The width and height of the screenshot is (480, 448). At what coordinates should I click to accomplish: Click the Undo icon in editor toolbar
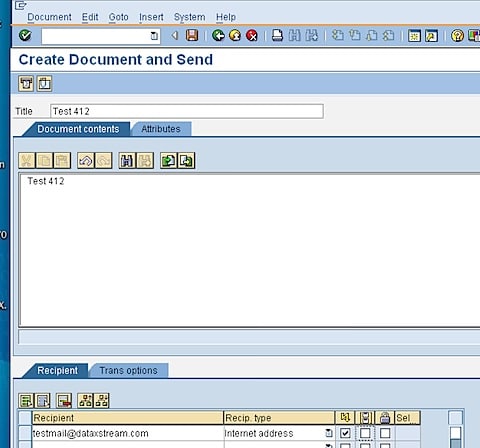coord(86,161)
